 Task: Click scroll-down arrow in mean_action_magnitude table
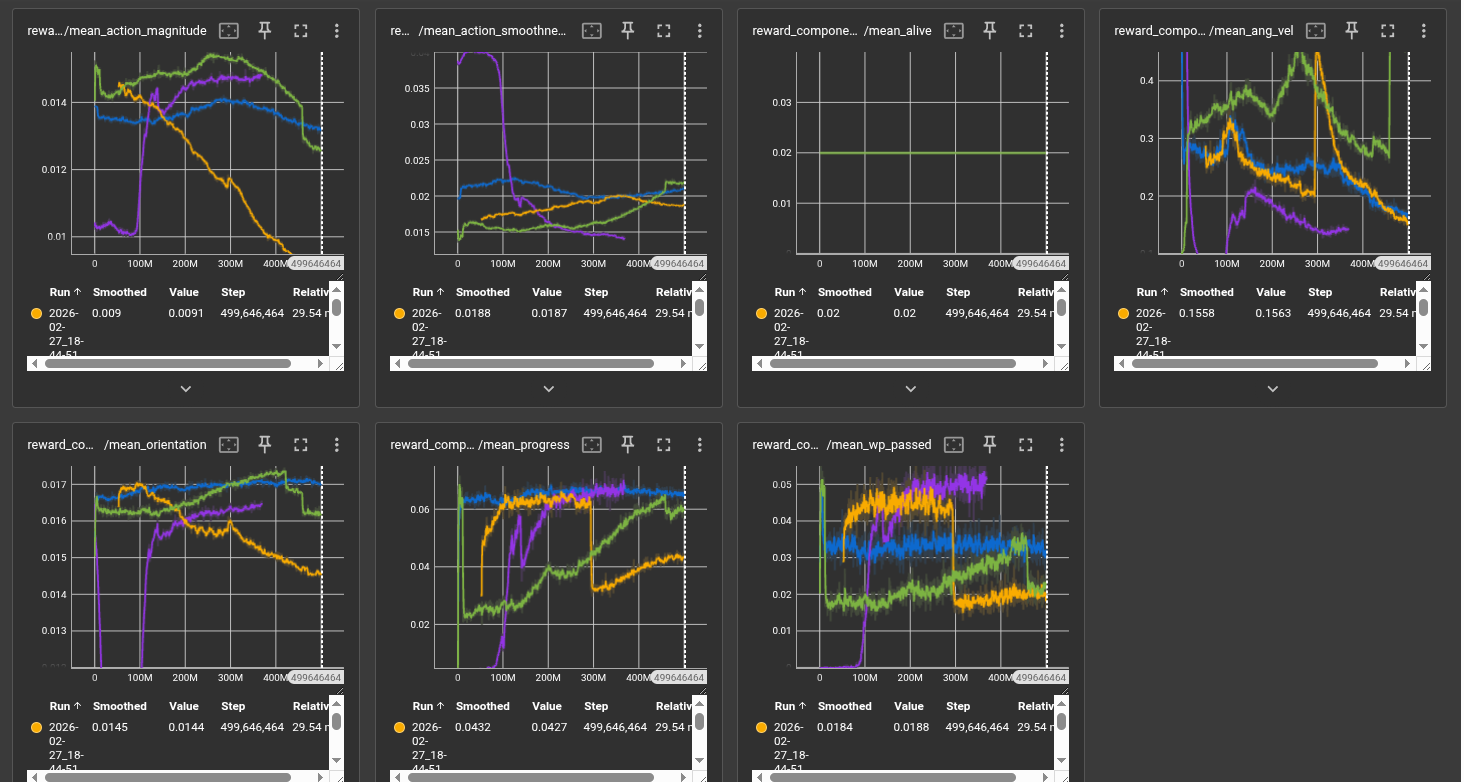[336, 346]
